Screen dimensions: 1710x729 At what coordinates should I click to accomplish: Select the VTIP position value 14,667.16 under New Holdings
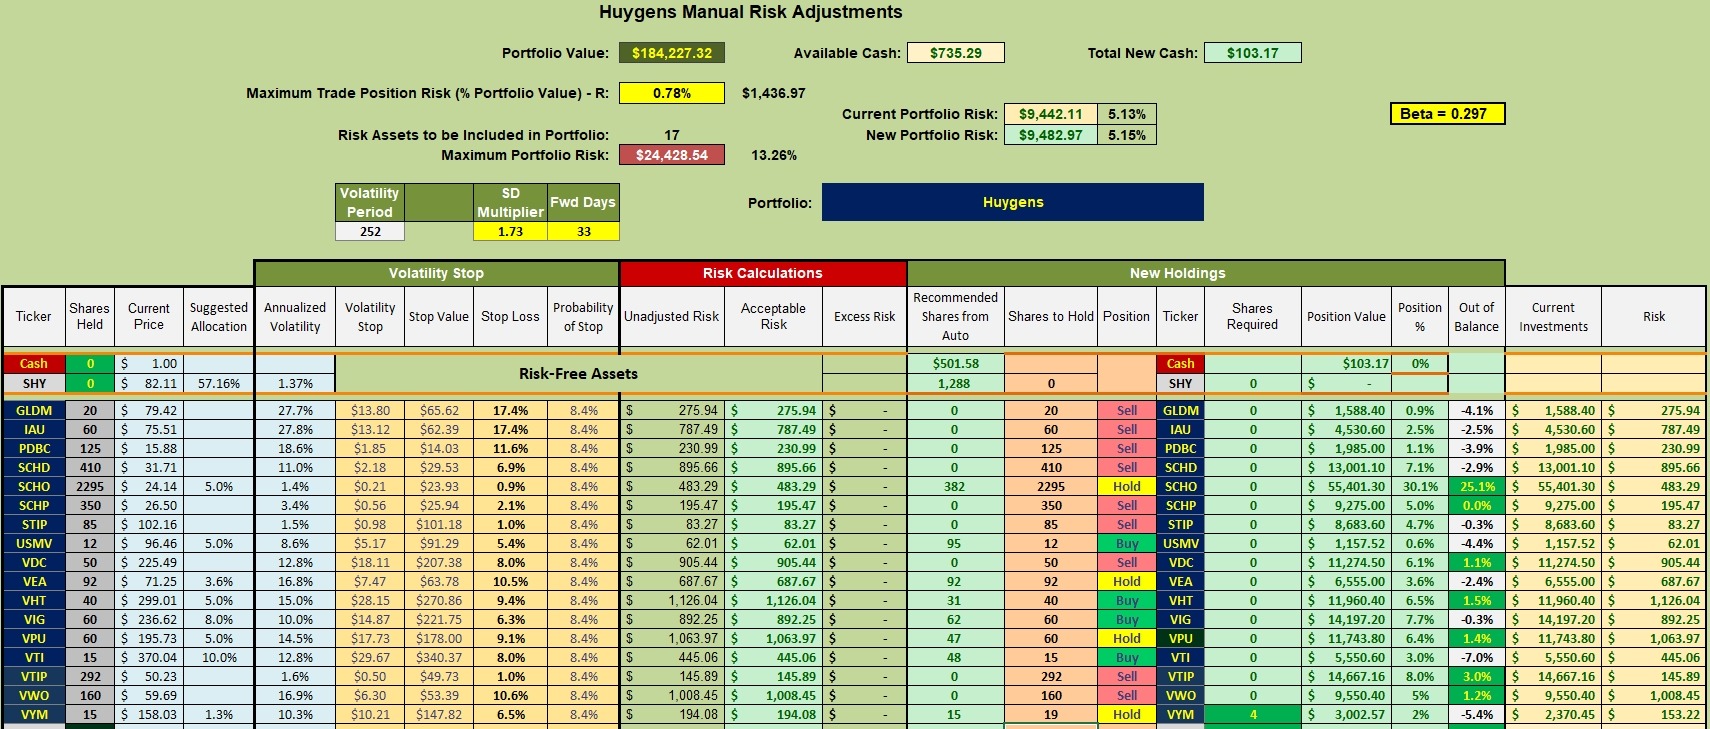click(1346, 676)
